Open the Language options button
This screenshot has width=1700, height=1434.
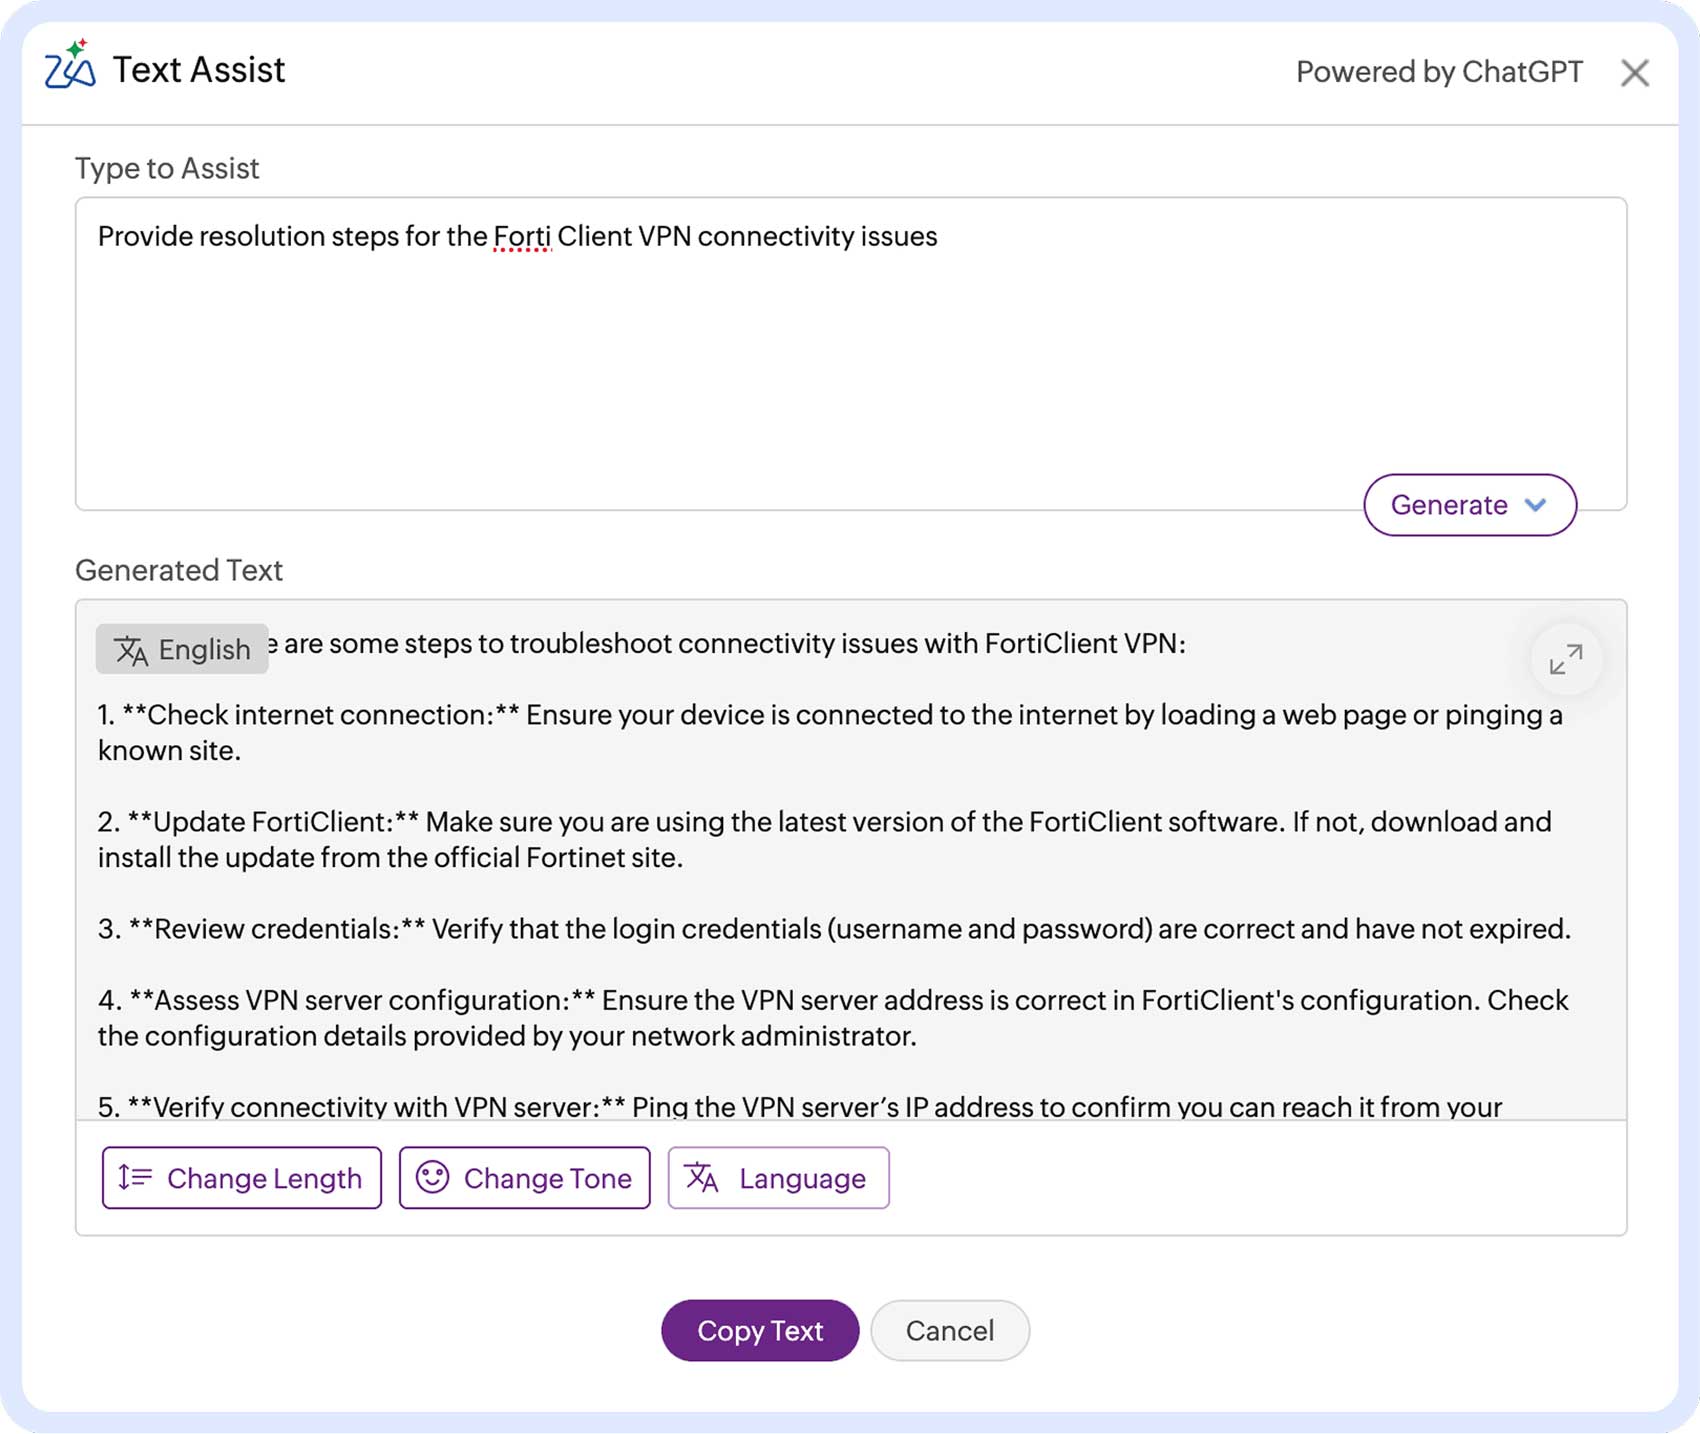click(778, 1178)
